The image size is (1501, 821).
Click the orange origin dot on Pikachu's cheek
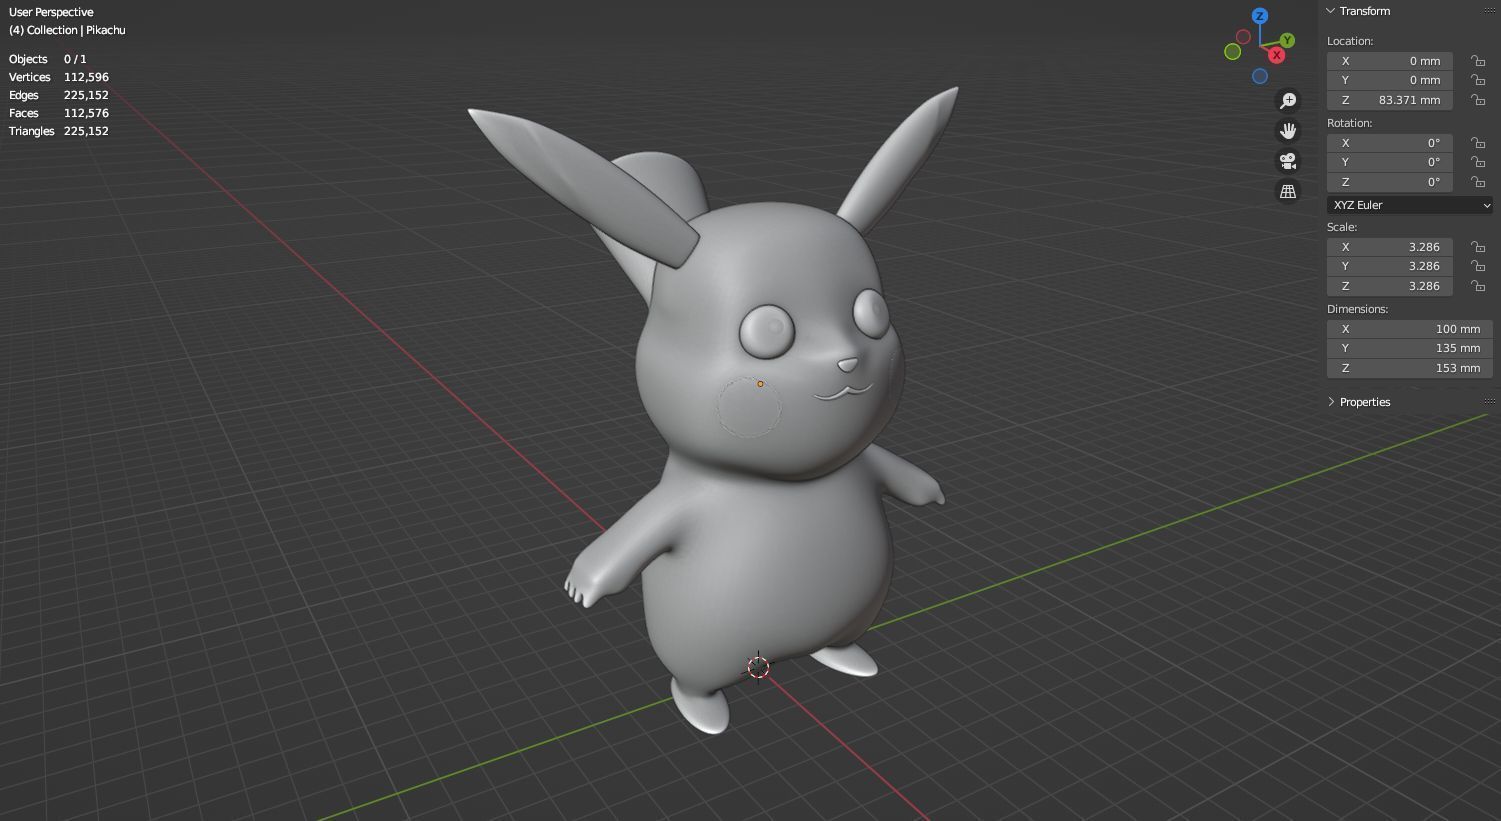click(x=760, y=384)
